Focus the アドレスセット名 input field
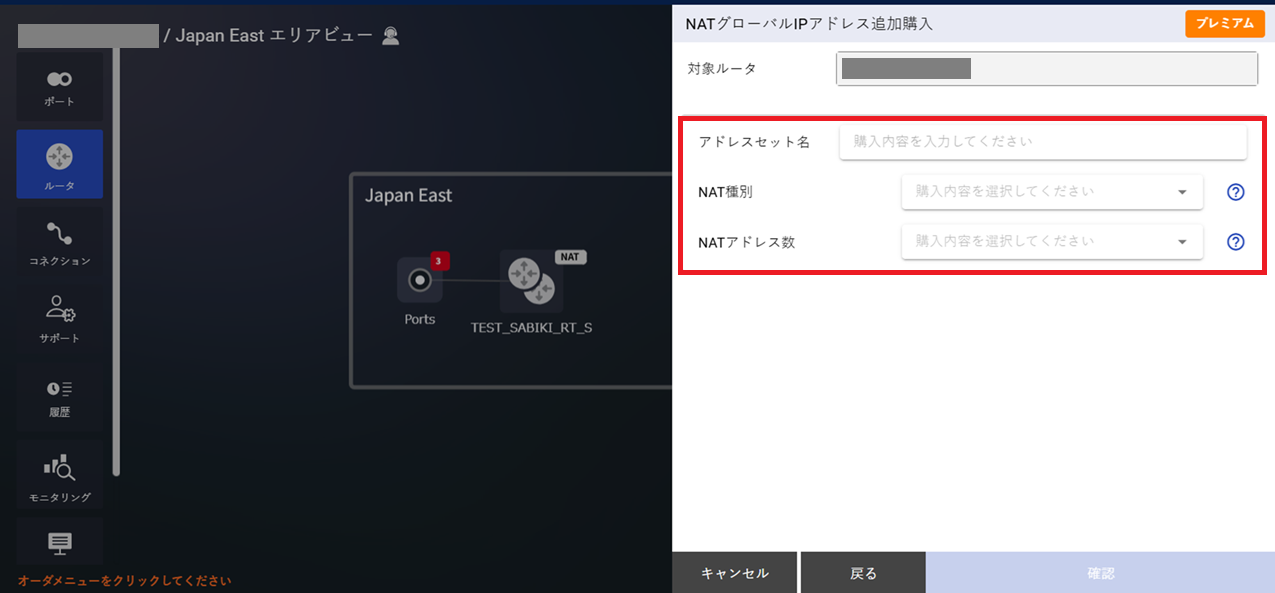This screenshot has width=1275, height=593. tap(1043, 141)
